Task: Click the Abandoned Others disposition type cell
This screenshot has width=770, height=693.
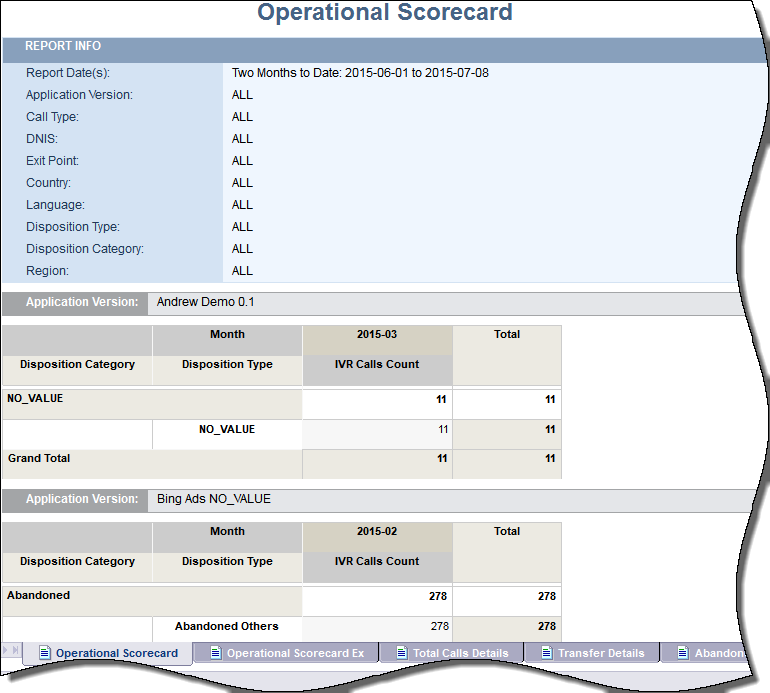Action: pos(227,627)
